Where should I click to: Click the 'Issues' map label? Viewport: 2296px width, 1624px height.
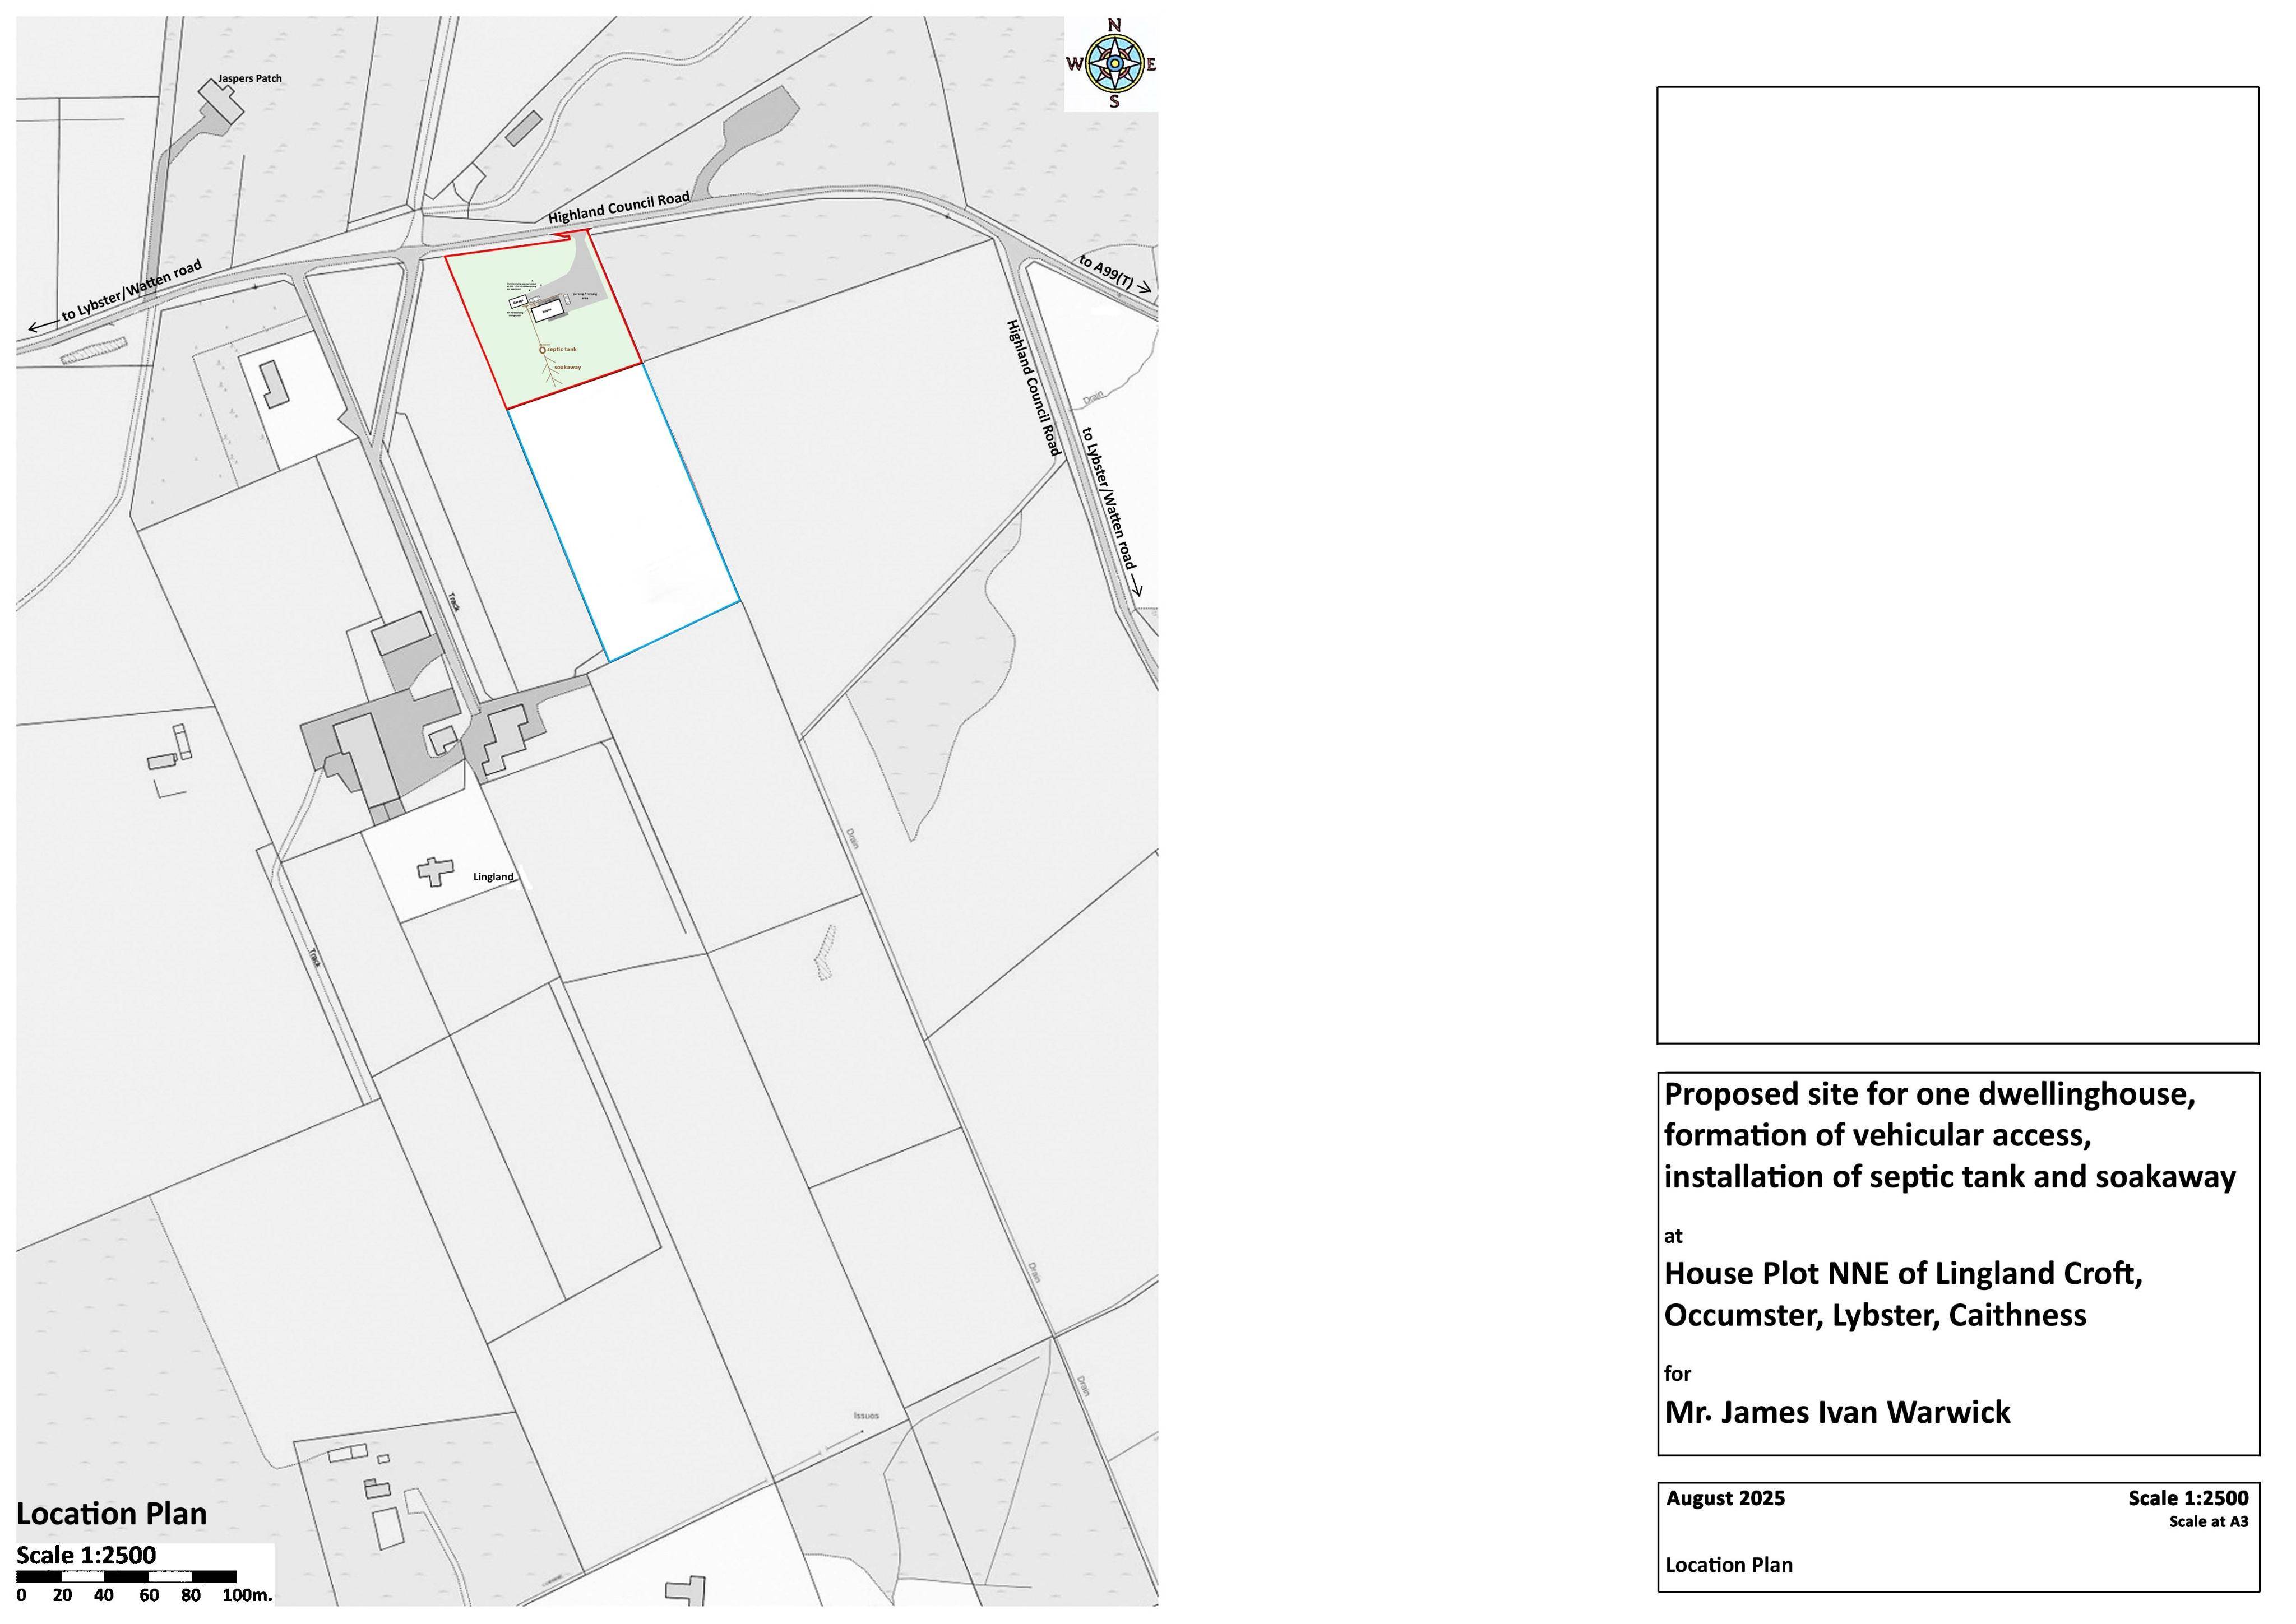[x=866, y=1416]
